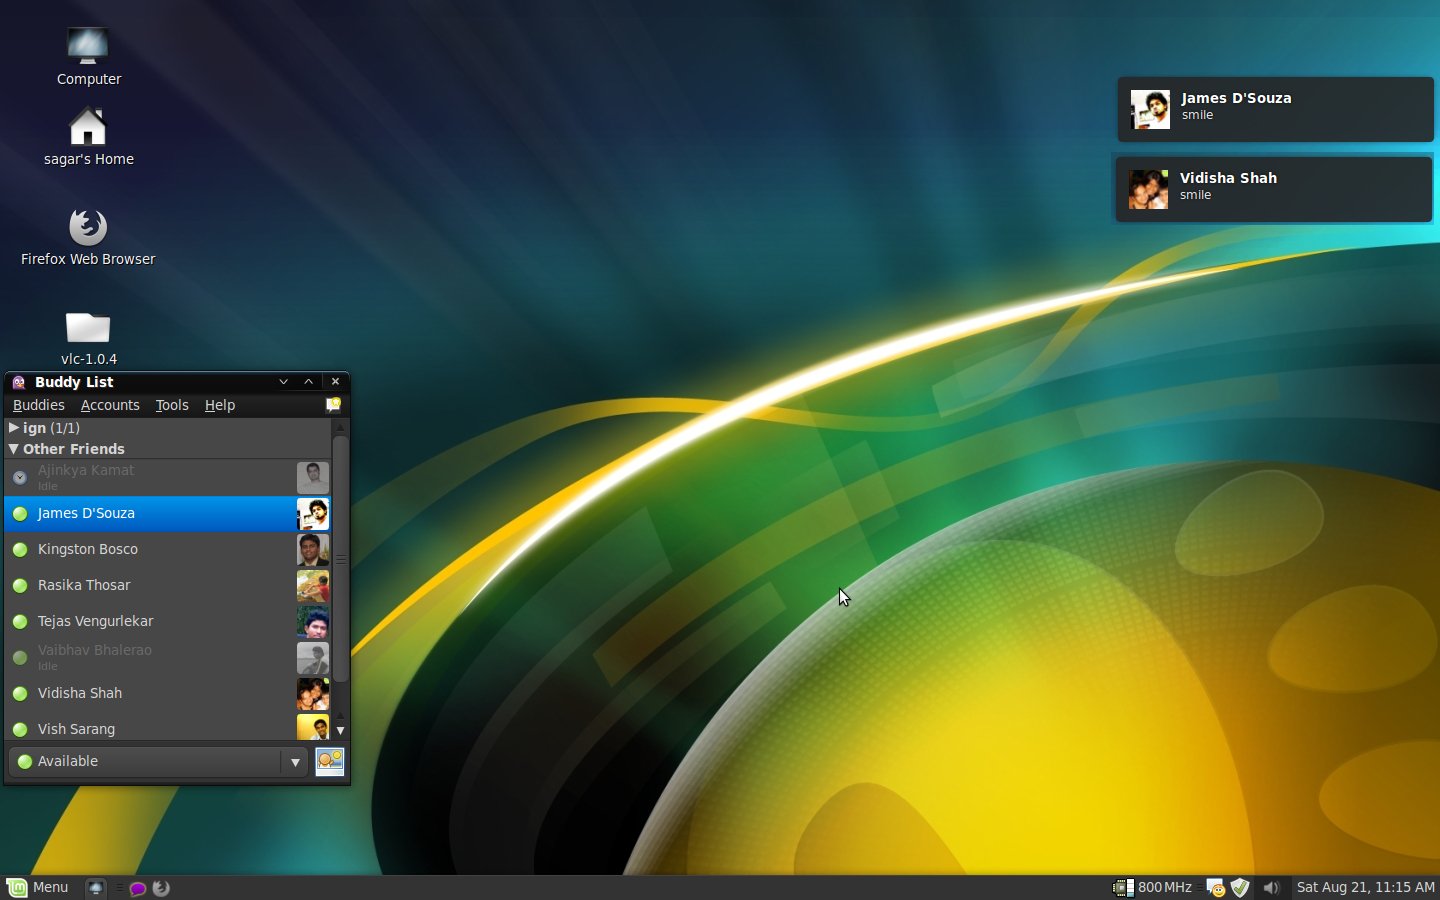
Task: Click James D'Souza's avatar in the notification
Action: (x=1150, y=109)
